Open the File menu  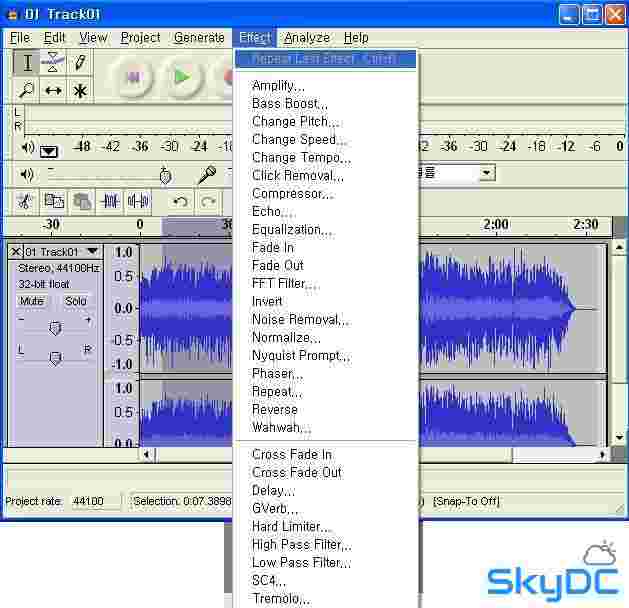click(20, 38)
